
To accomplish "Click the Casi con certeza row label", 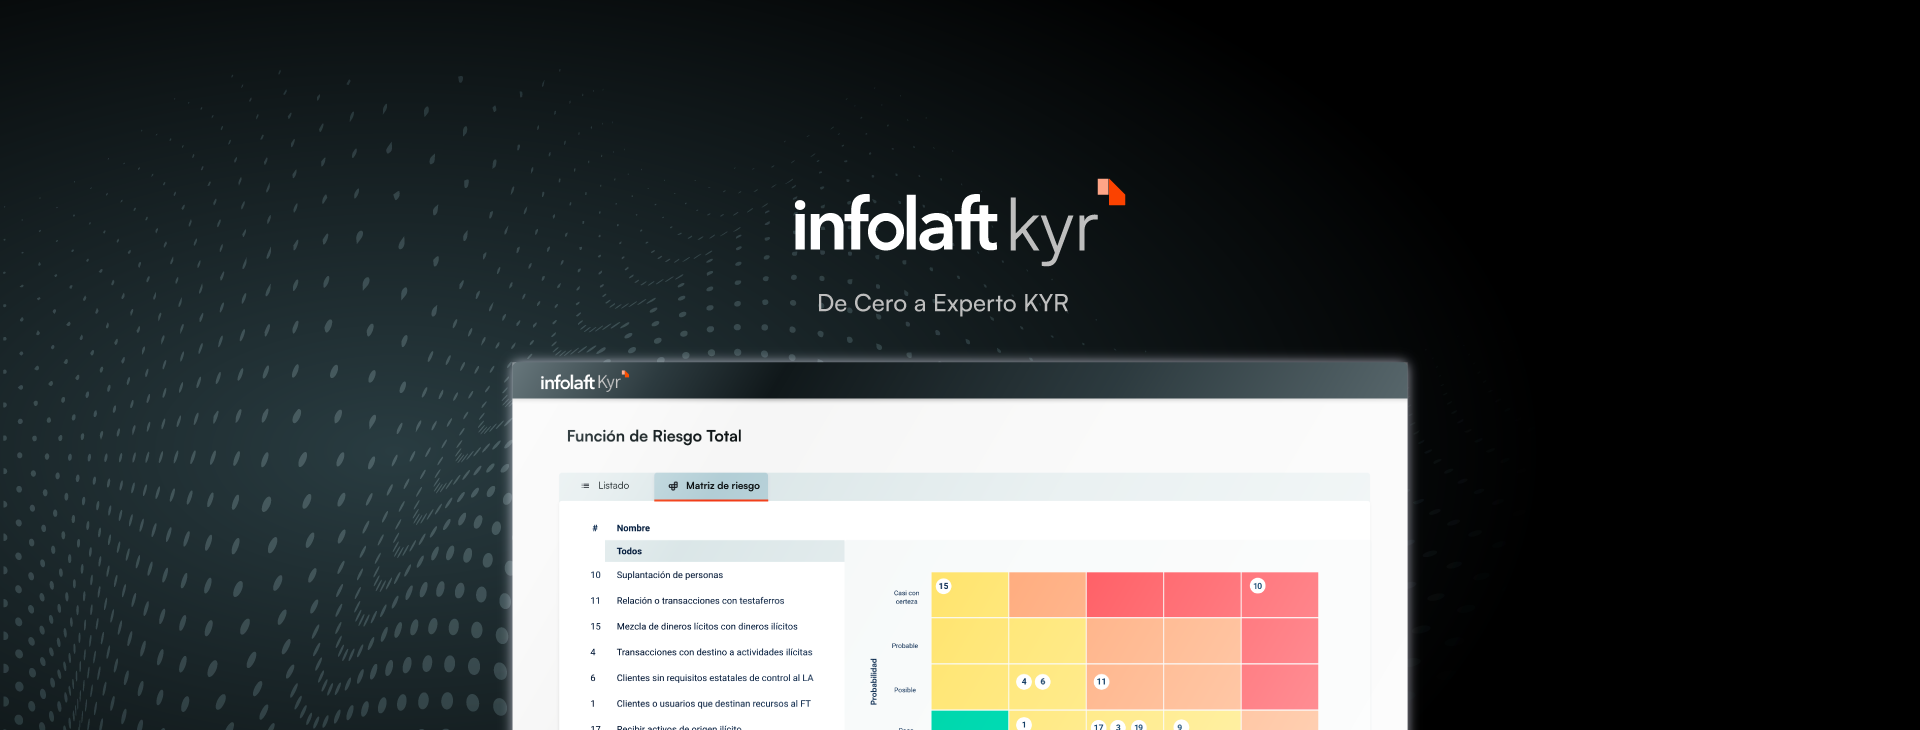I will click(x=906, y=597).
